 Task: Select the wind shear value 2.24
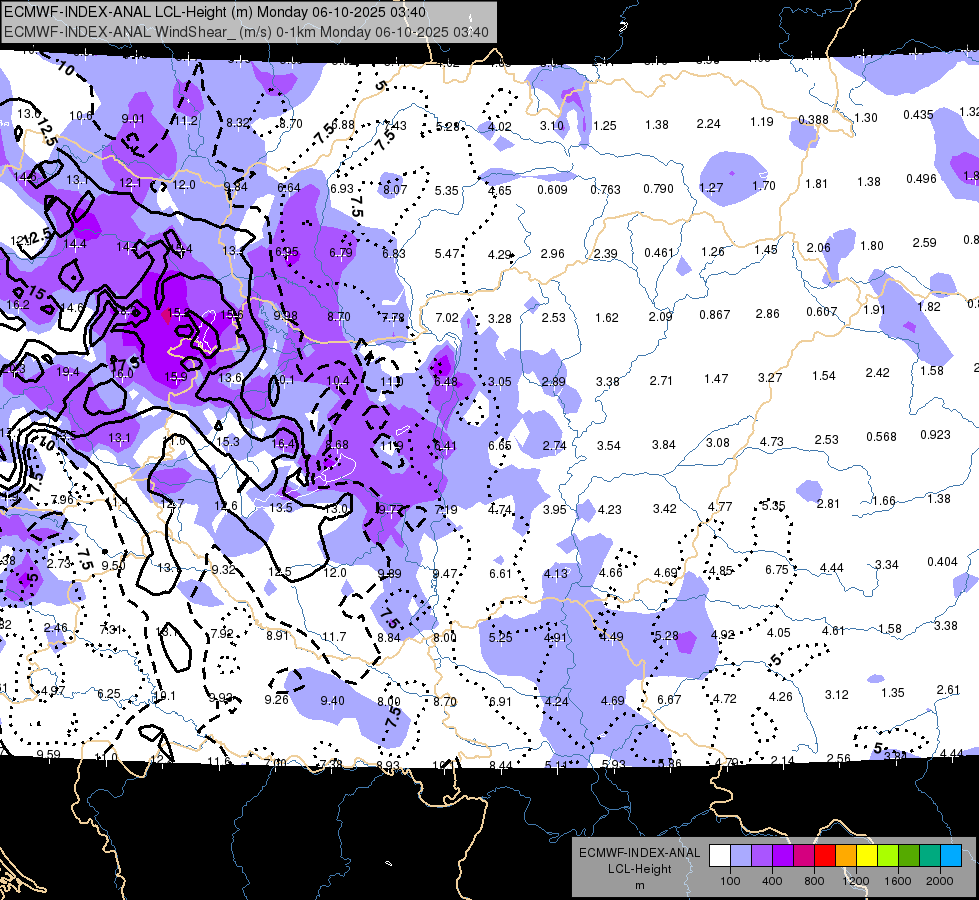(x=709, y=124)
